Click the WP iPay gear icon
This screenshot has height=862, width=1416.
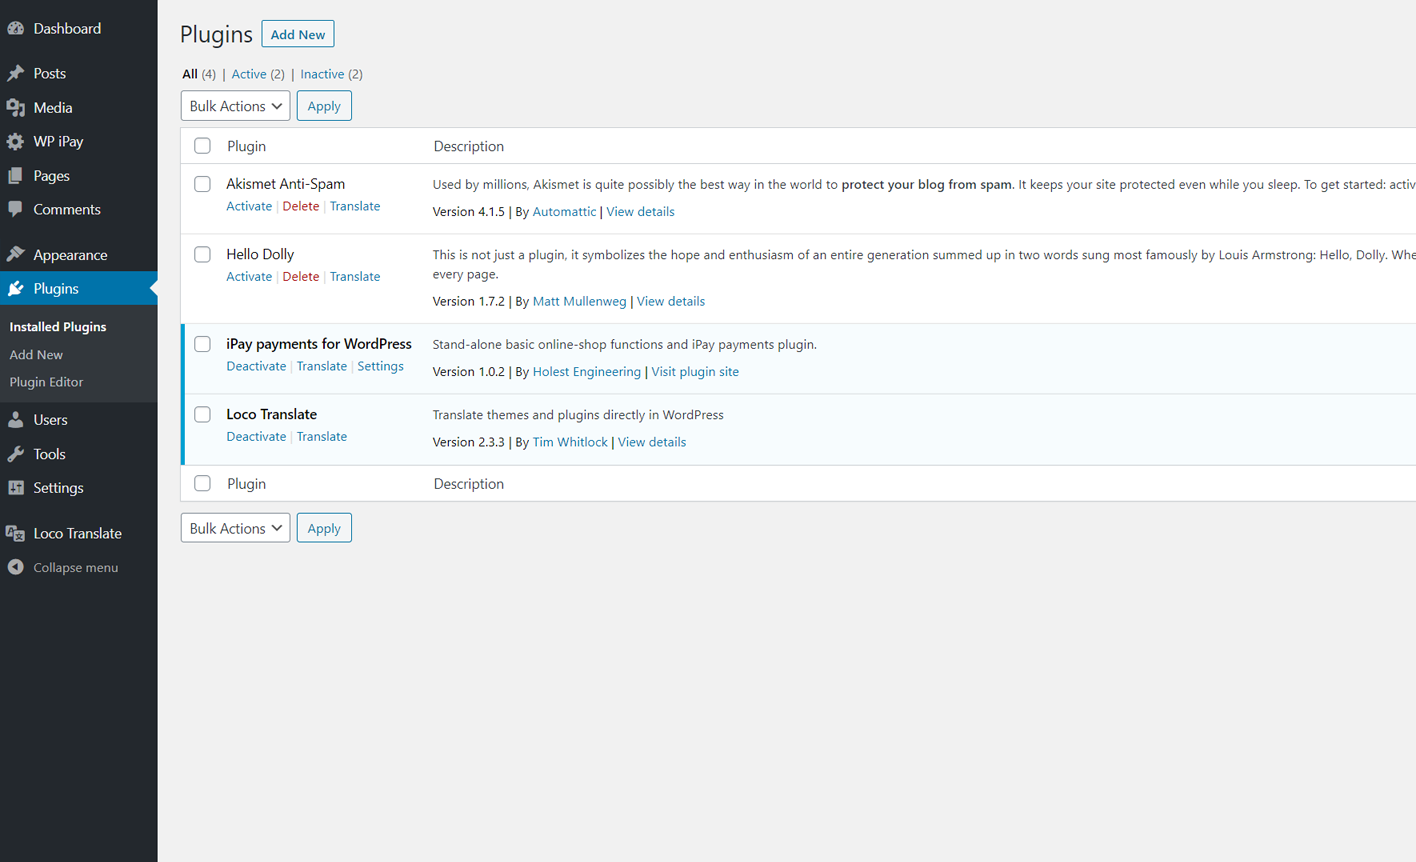tap(16, 142)
